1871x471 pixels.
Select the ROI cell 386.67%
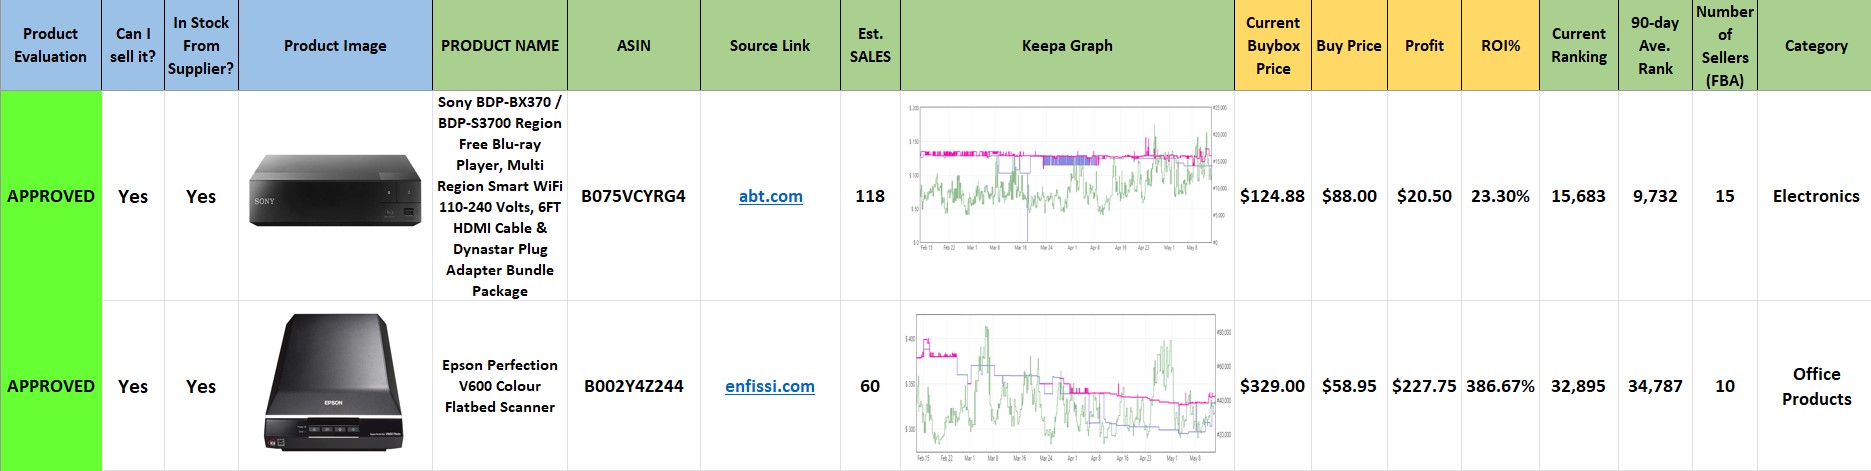pyautogui.click(x=1500, y=386)
